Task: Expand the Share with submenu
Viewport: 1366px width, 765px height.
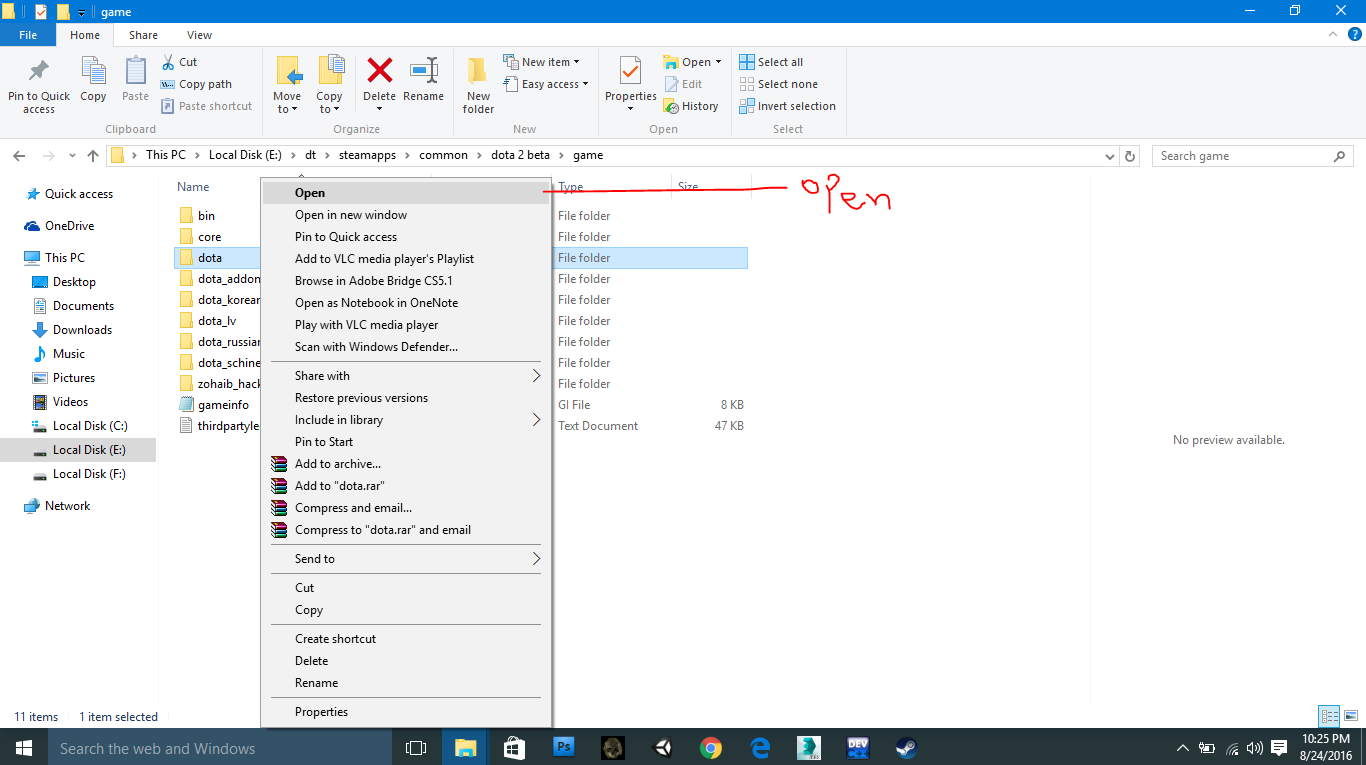Action: coord(406,376)
